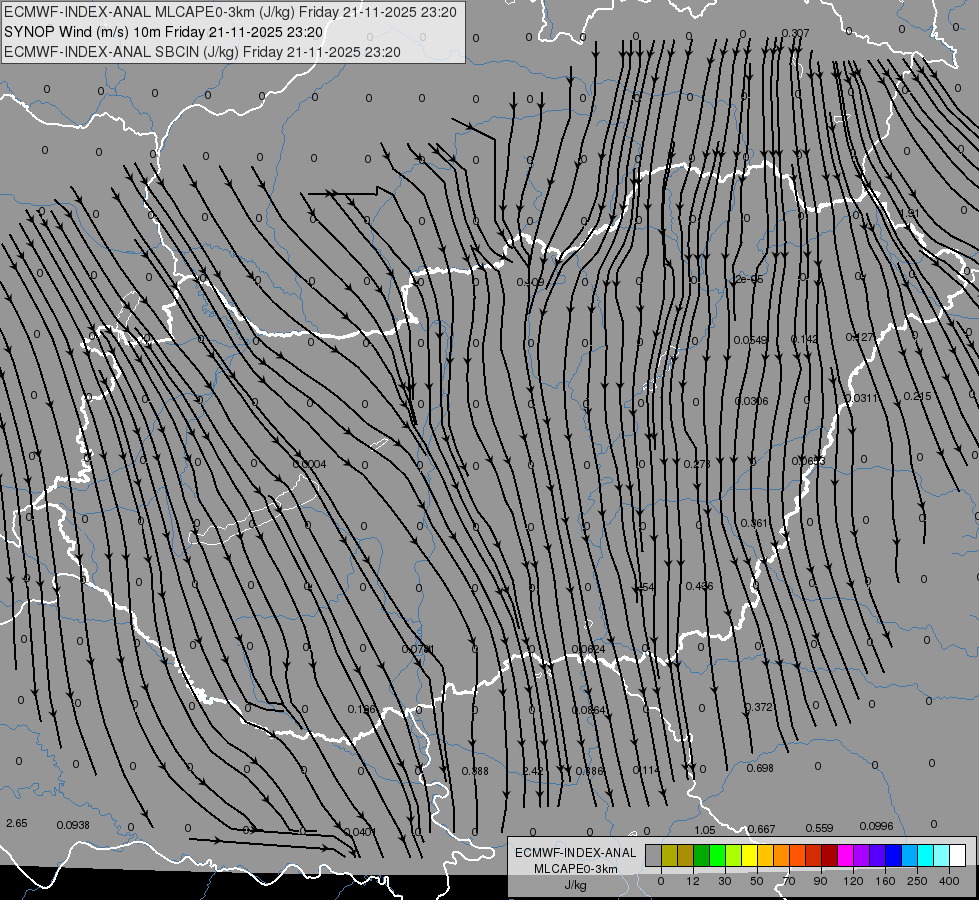Select the 0.886 map value

[589, 771]
